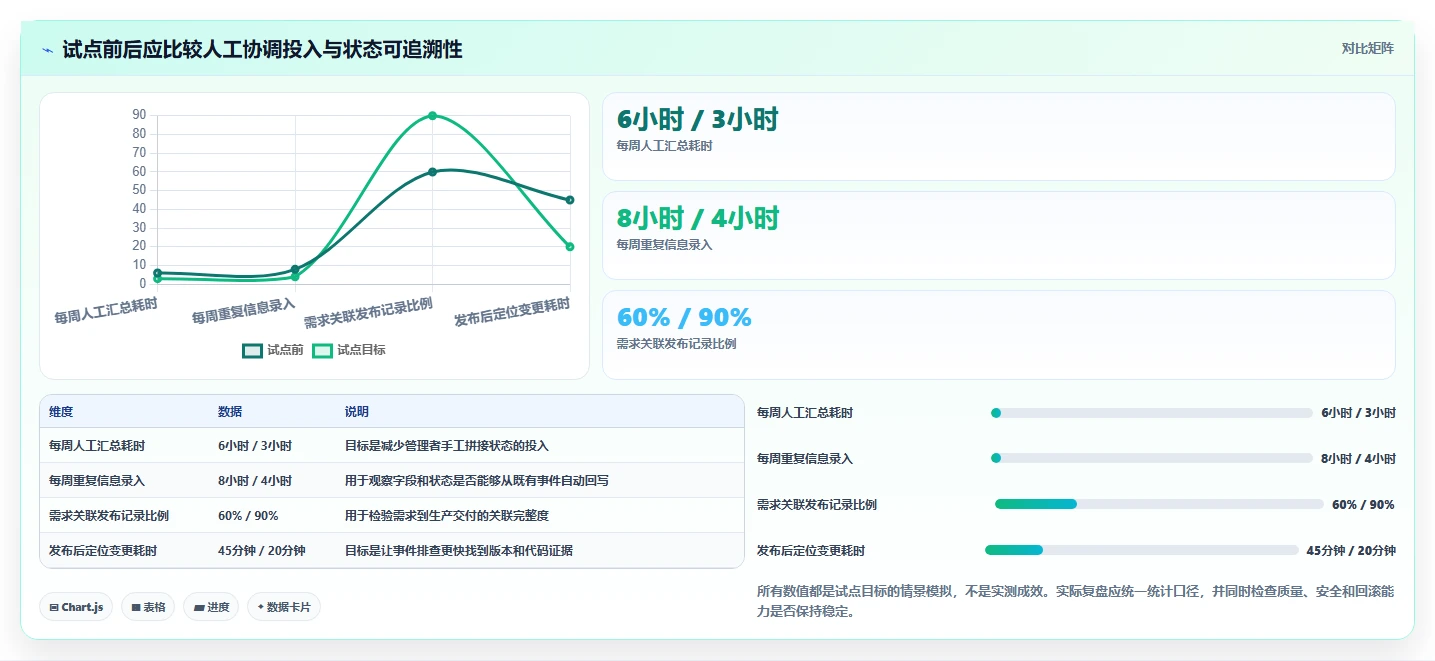Click the 45 end point of 试点前 line
Viewport: 1435px width, 661px height.
coord(570,200)
